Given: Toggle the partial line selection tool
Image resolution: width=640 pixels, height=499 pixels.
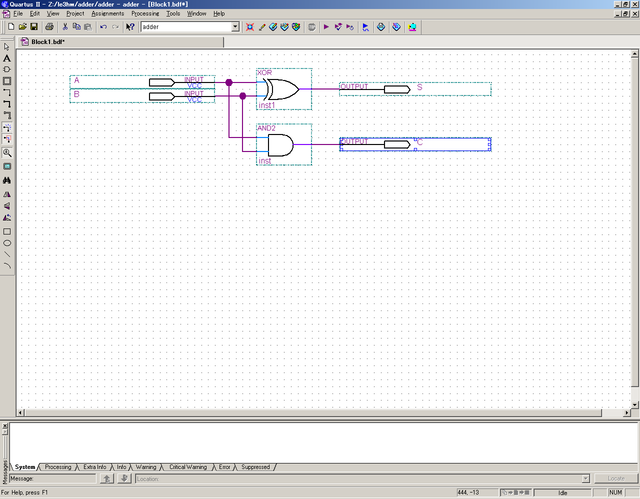Looking at the screenshot, I should tap(7, 139).
